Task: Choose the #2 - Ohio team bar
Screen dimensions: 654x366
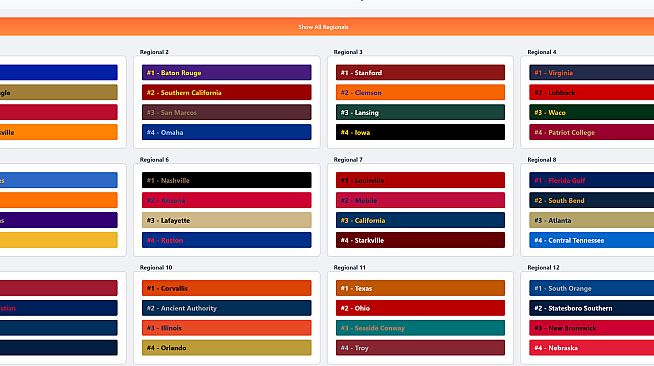Action: click(x=420, y=308)
